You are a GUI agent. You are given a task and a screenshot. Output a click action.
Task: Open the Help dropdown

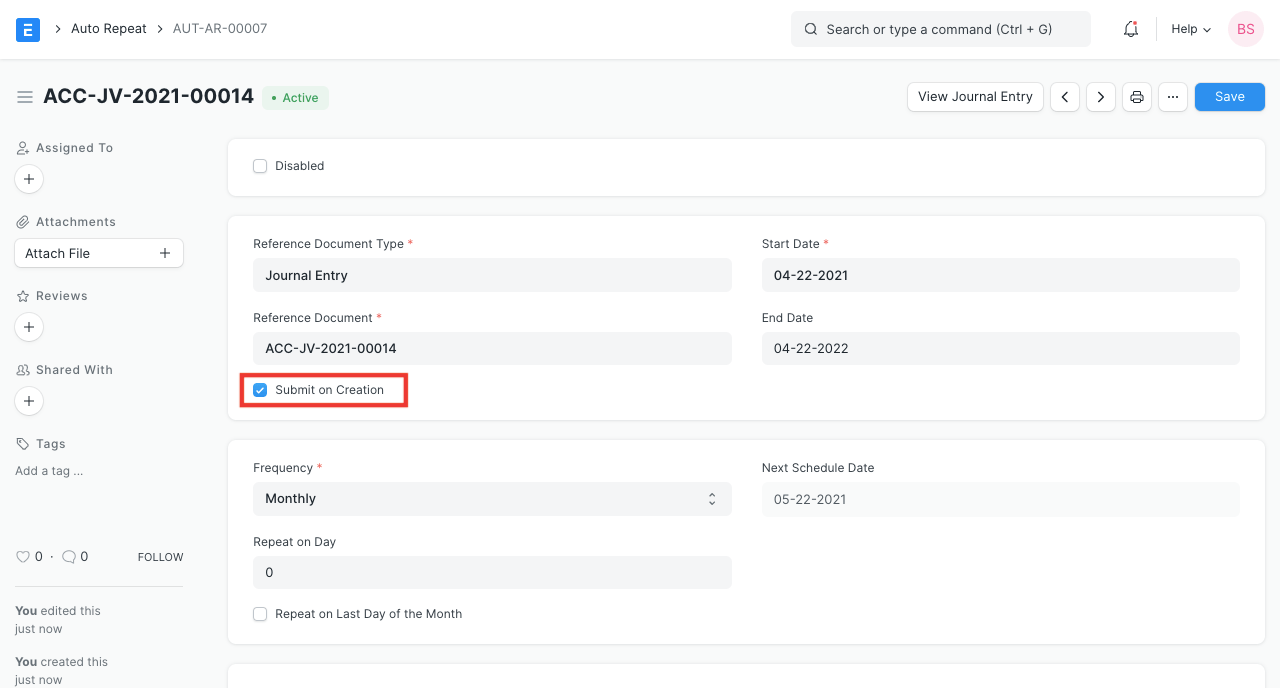[1189, 29]
